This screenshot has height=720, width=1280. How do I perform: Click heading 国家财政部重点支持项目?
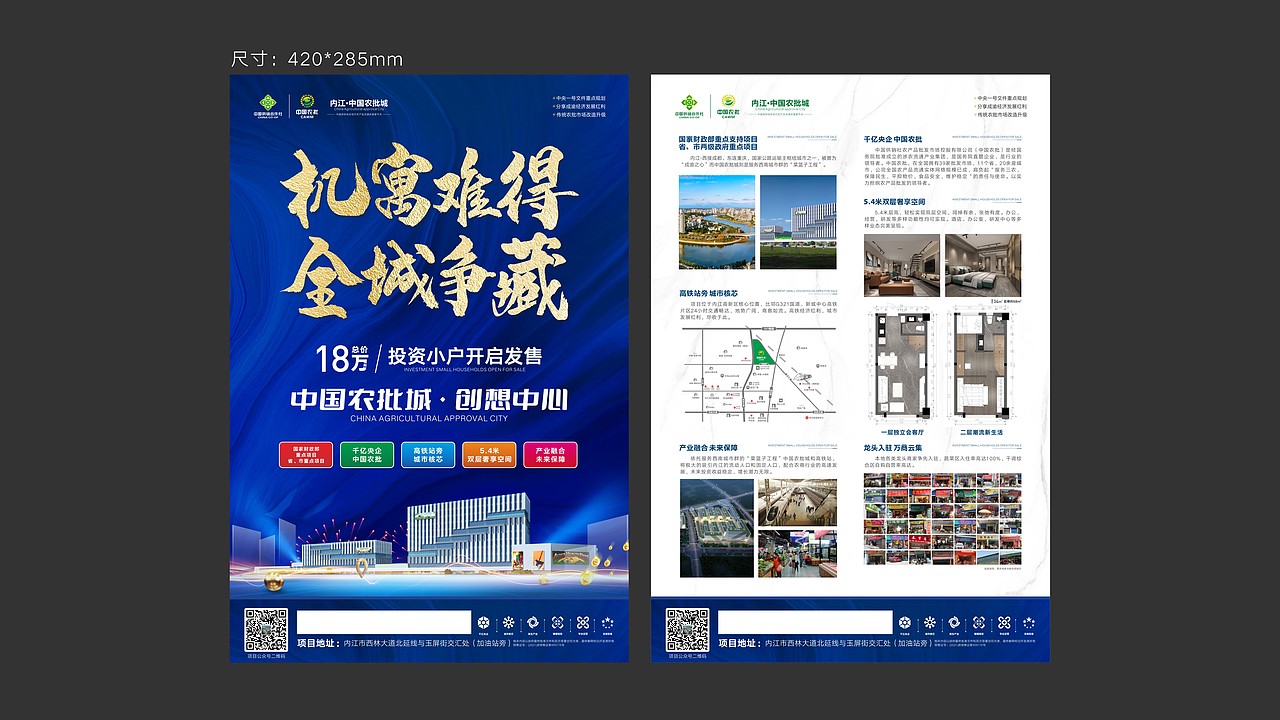[716, 139]
